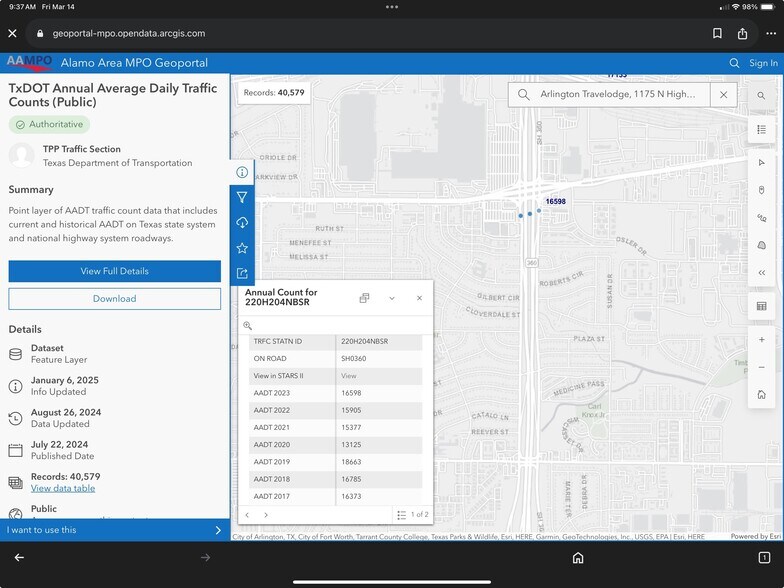Toggle the info panel icon in sidebar
Image resolution: width=784 pixels, height=588 pixels.
point(241,172)
